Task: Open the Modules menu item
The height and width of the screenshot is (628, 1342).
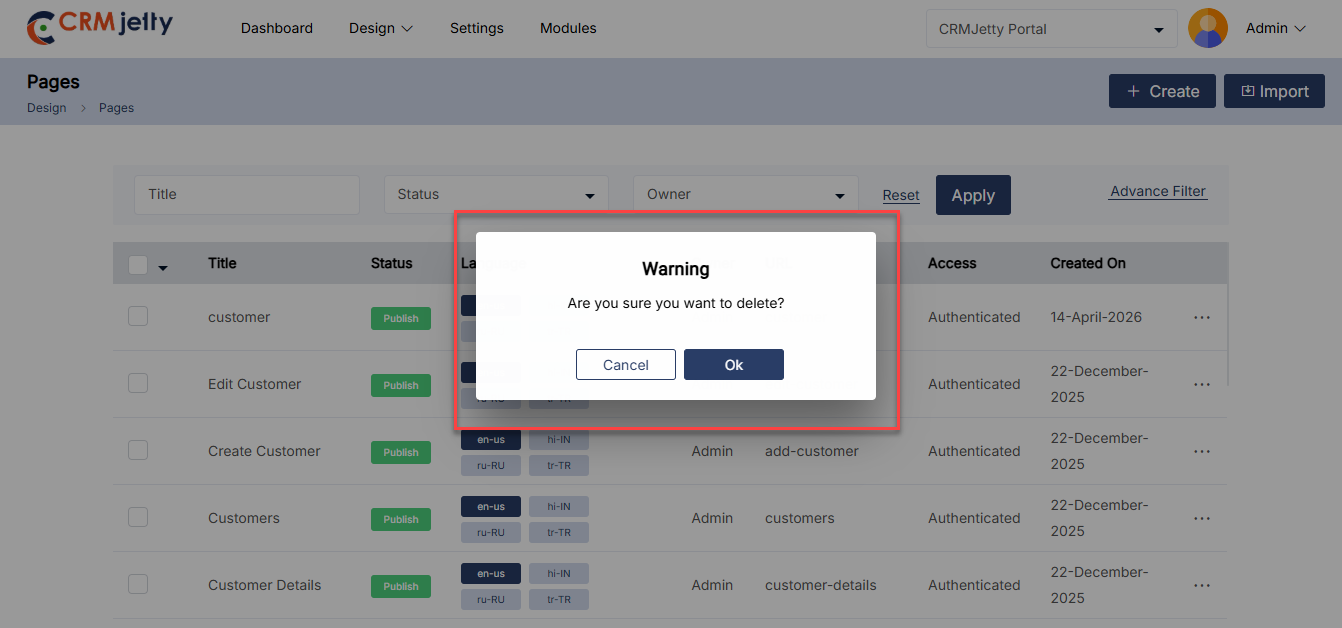Action: coord(568,28)
